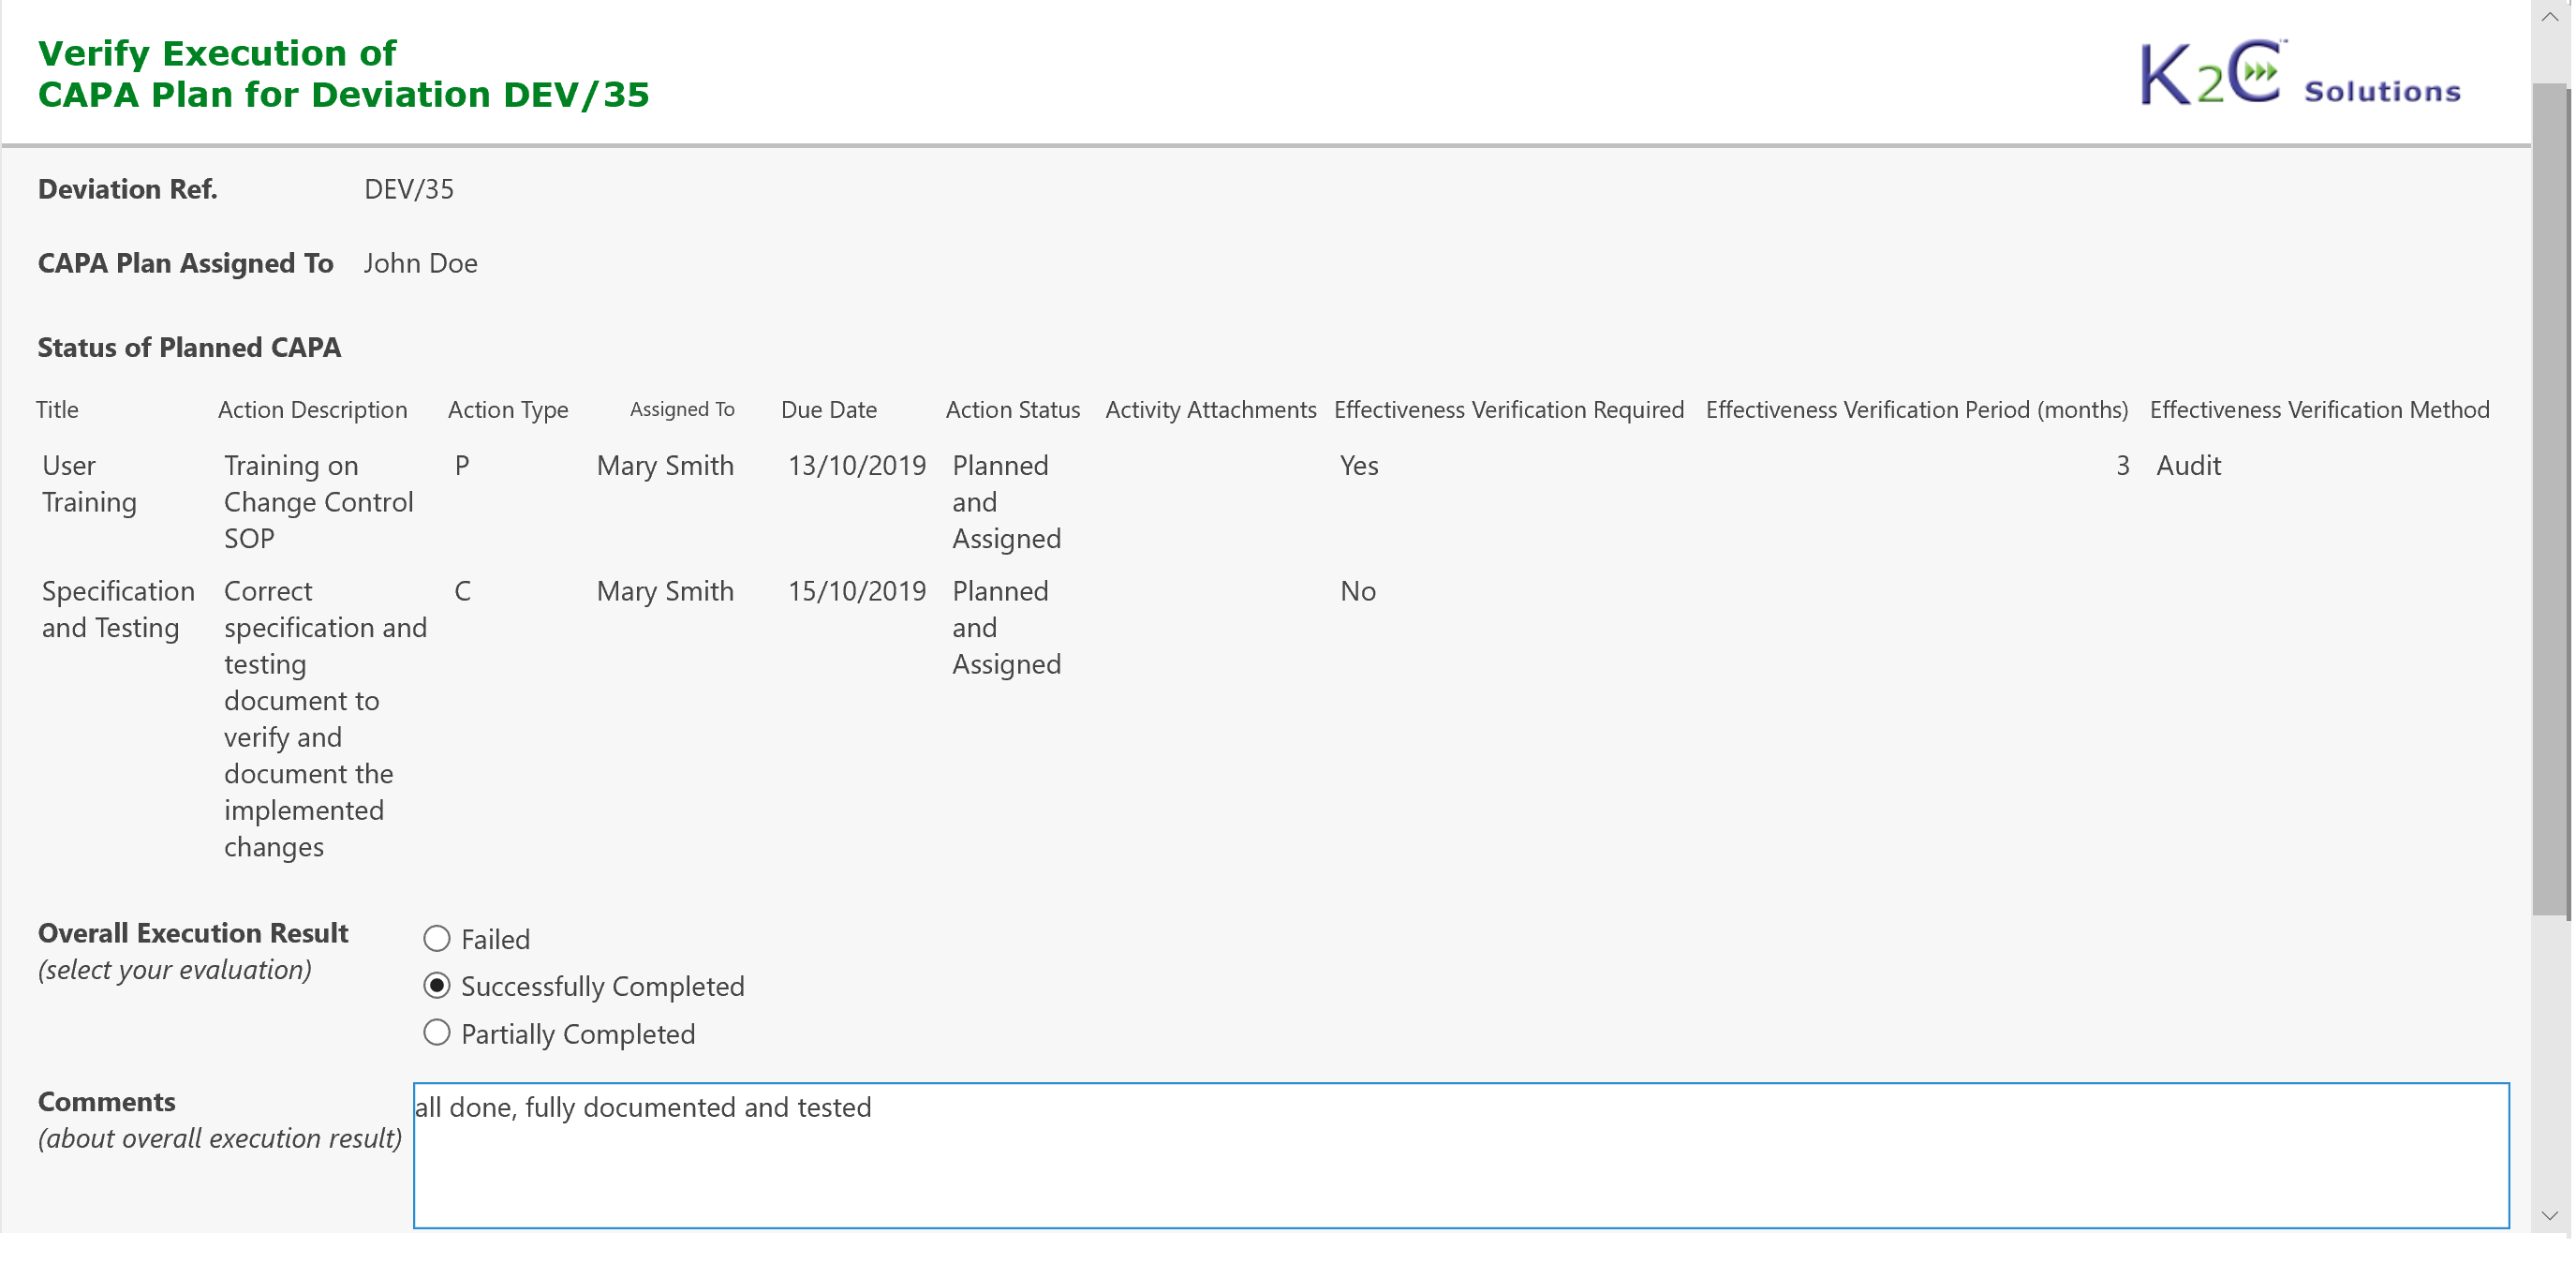Screen dimensions: 2576x1263
Task: Click the vertical scrollbar thumb
Action: (2550, 500)
